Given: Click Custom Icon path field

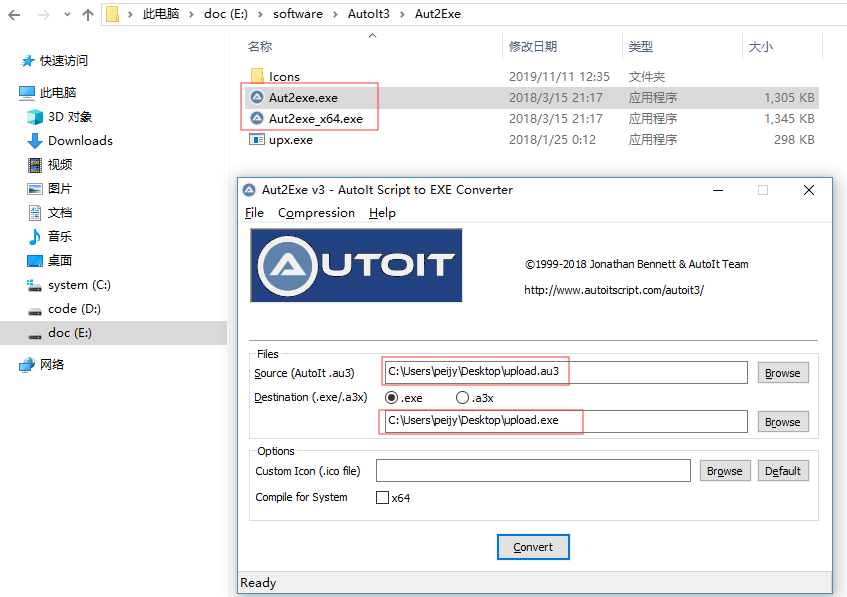Looking at the screenshot, I should point(533,471).
